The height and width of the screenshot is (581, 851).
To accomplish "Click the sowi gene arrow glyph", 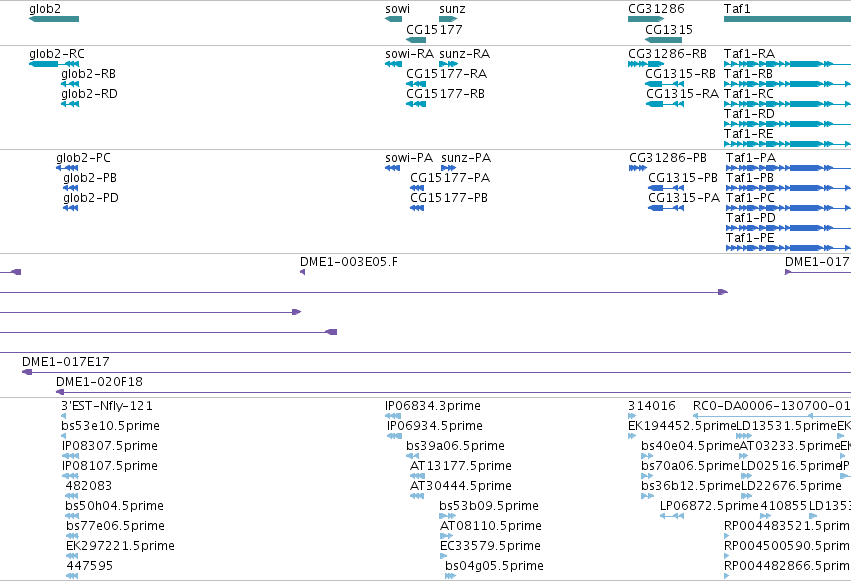I will click(393, 19).
